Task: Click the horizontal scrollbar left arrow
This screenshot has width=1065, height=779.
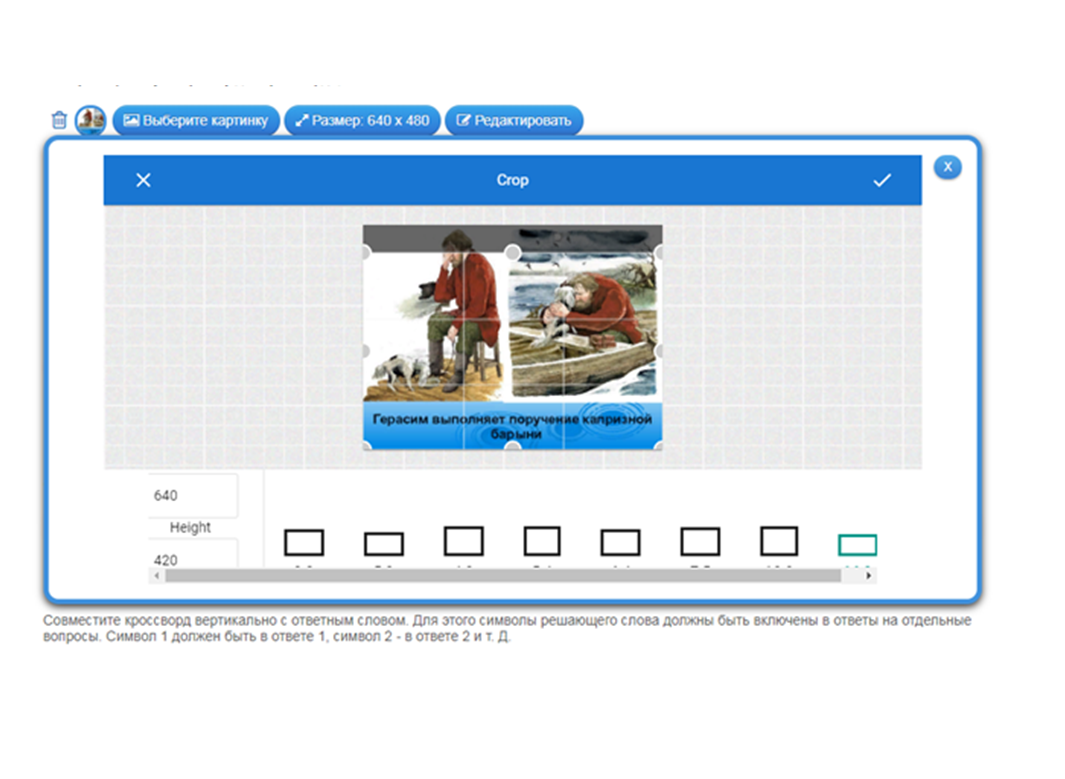Action: [155, 576]
